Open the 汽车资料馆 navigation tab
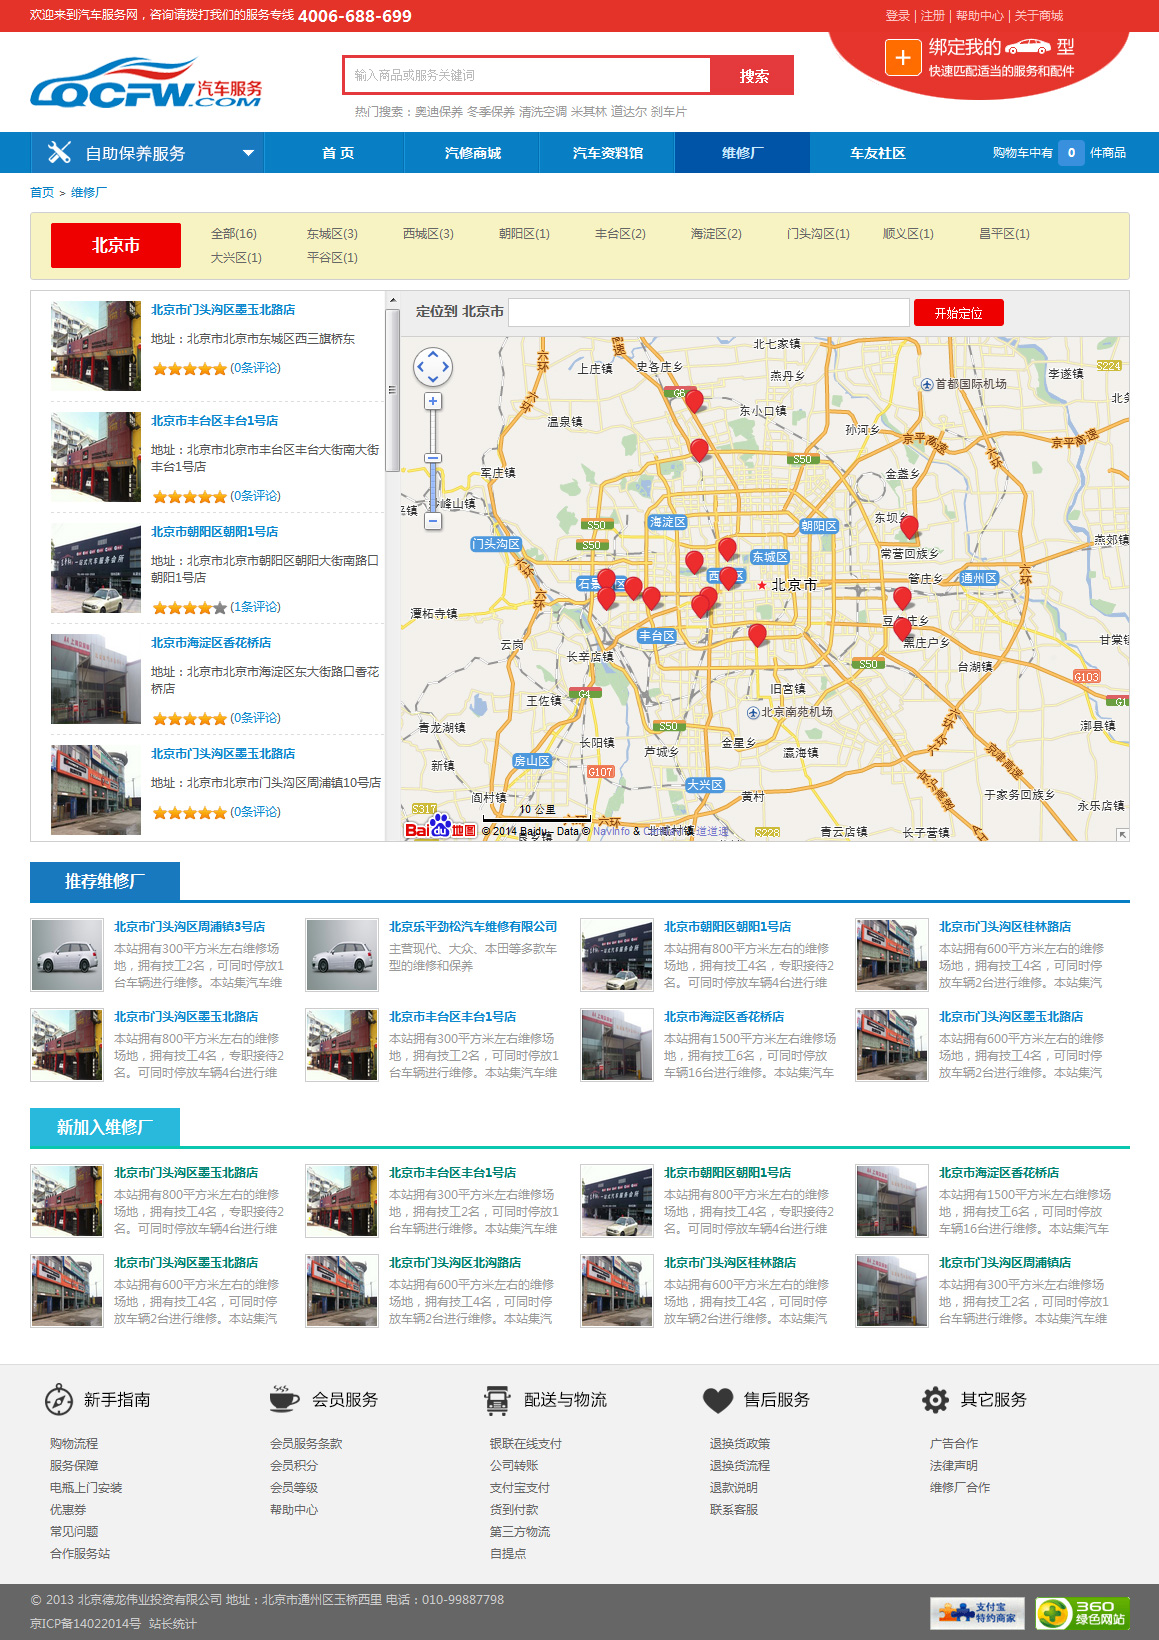Viewport: 1159px width, 1640px height. tap(608, 153)
